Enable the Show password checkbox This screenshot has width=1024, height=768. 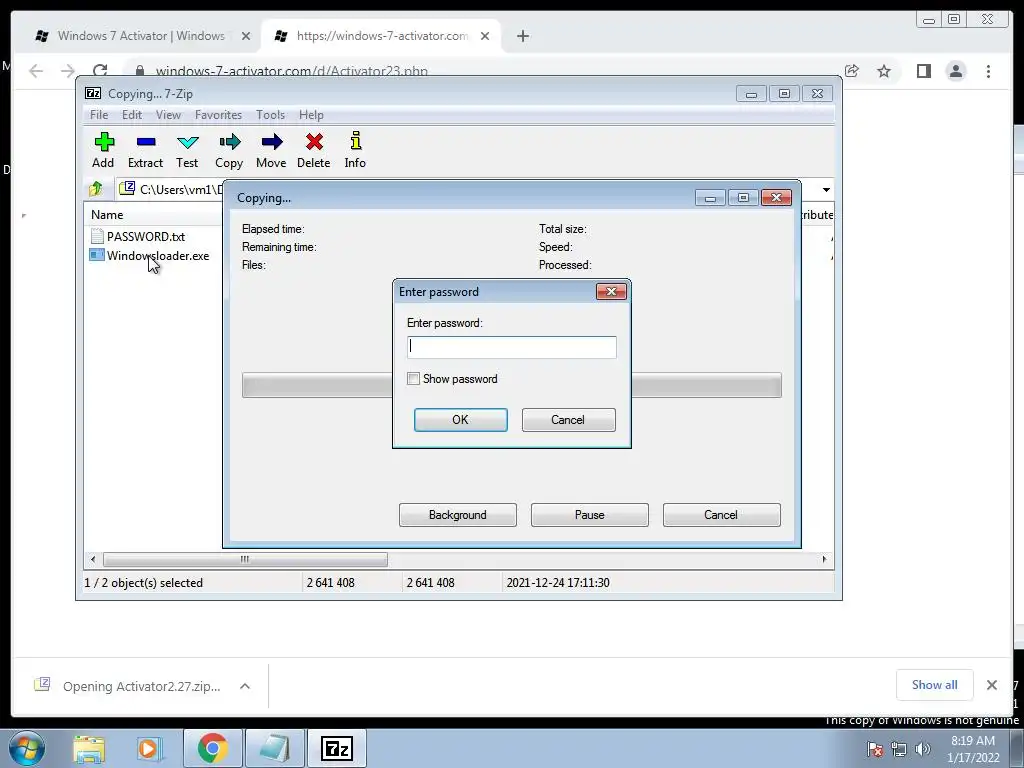coord(413,379)
